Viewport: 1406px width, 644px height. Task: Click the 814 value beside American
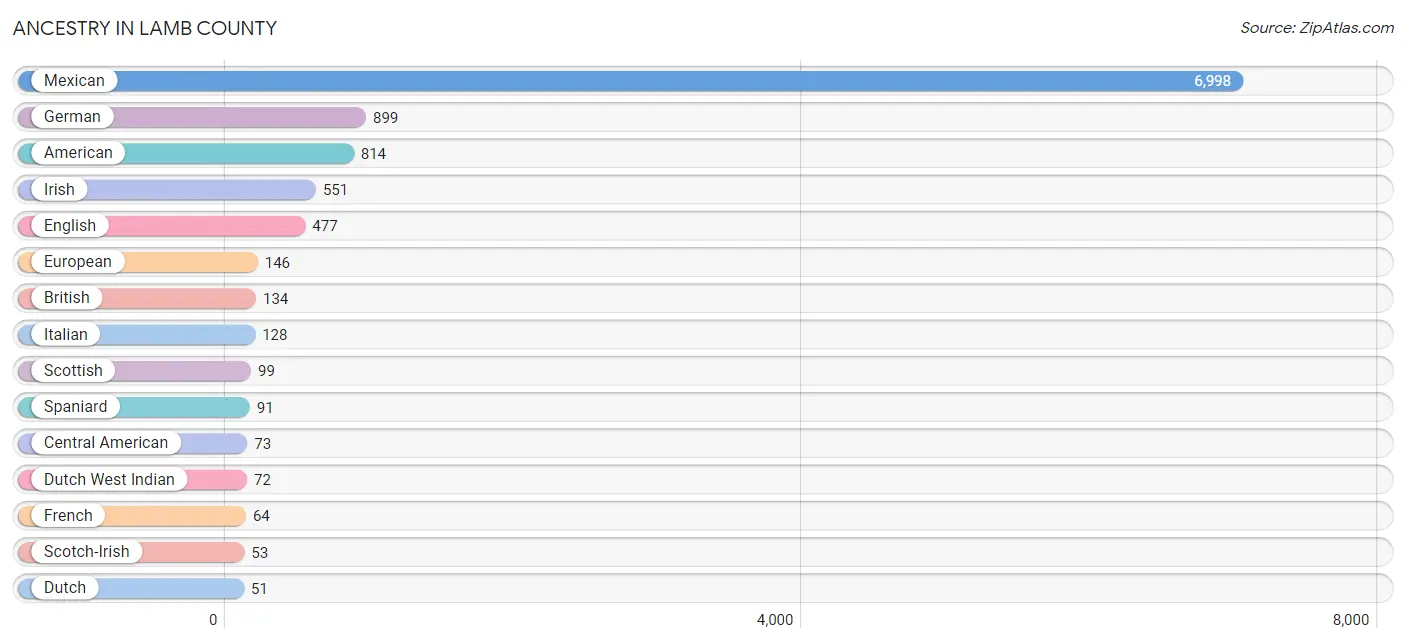point(373,154)
